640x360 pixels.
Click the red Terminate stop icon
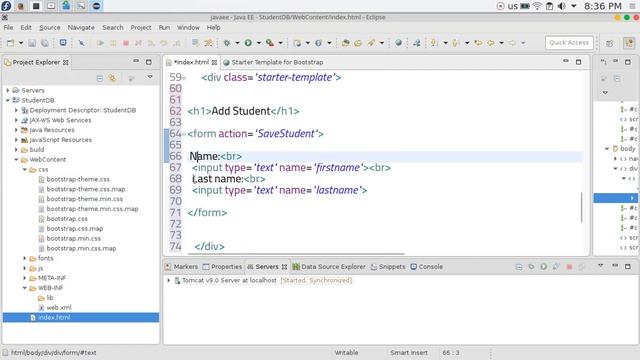pyautogui.click(x=126, y=43)
